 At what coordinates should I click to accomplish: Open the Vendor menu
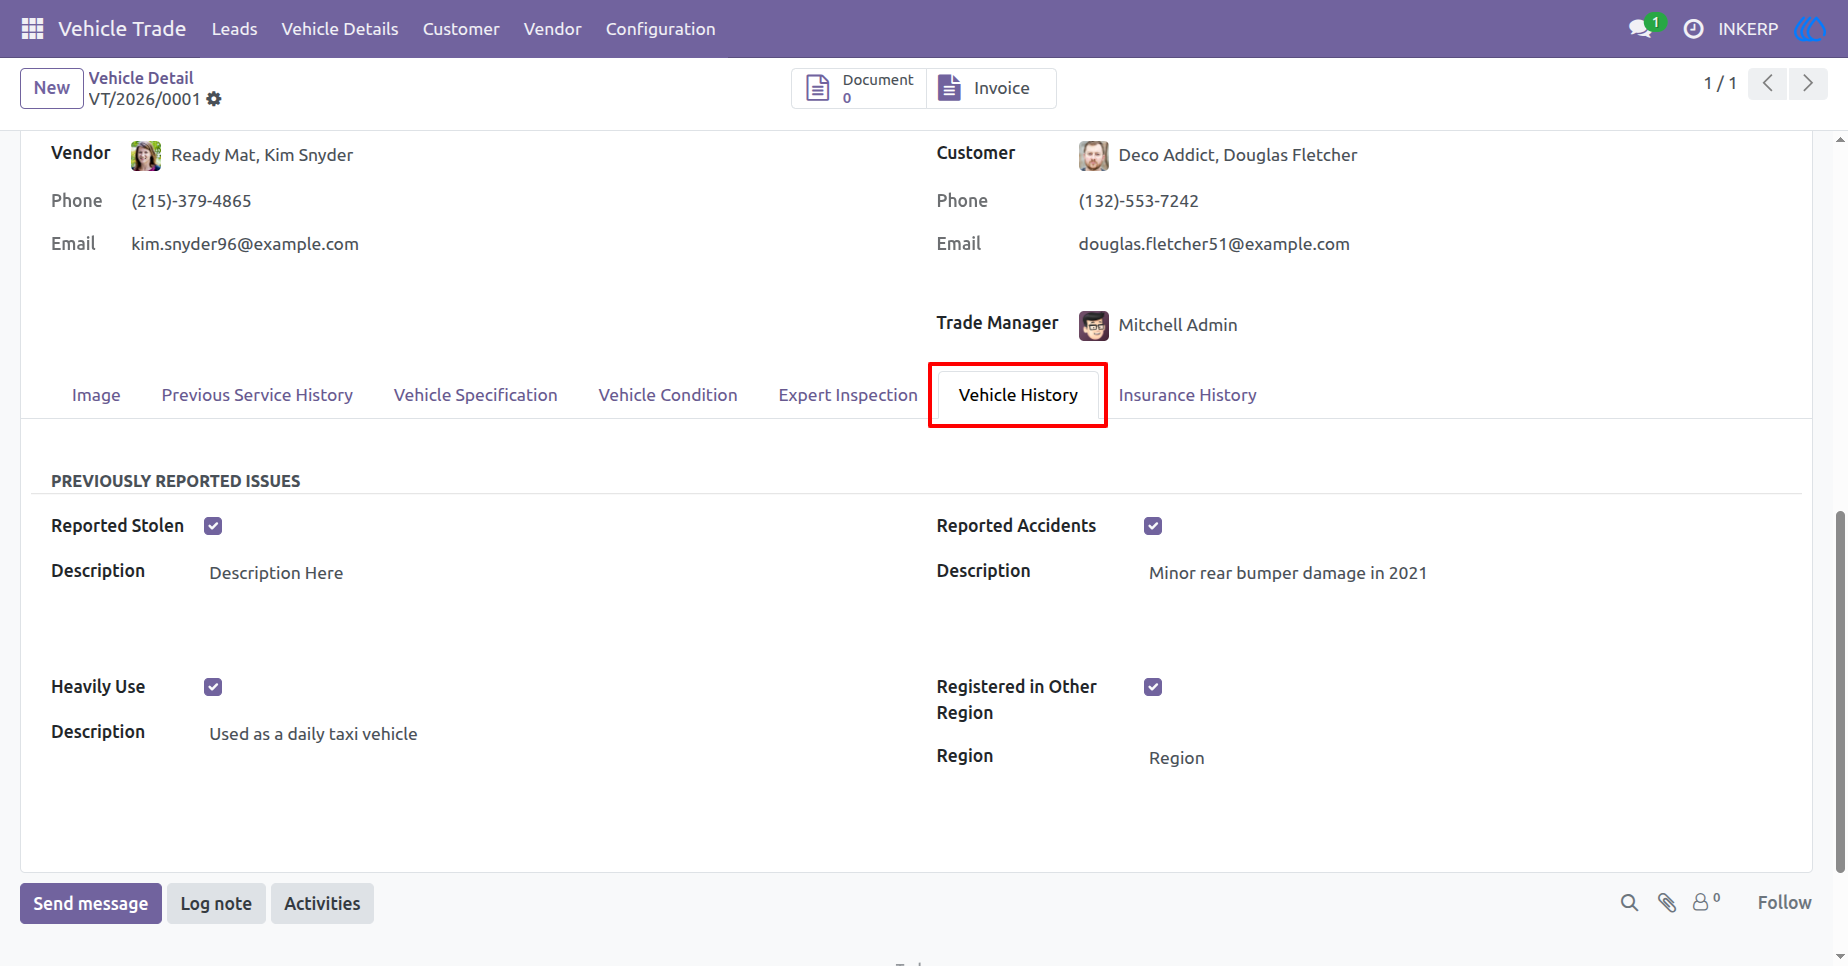pyautogui.click(x=553, y=29)
